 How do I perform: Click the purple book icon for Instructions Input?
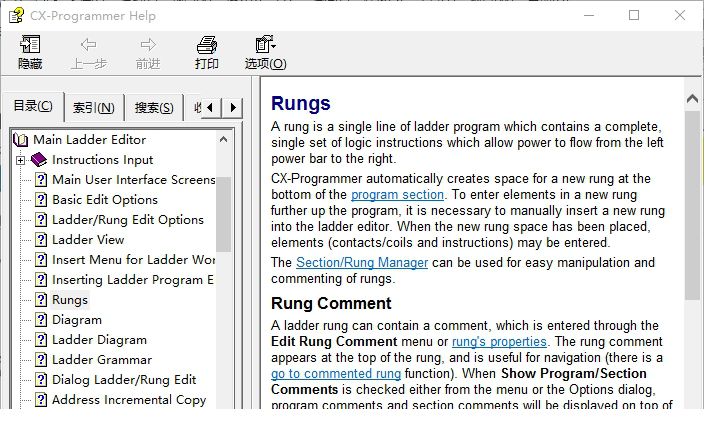click(x=39, y=159)
